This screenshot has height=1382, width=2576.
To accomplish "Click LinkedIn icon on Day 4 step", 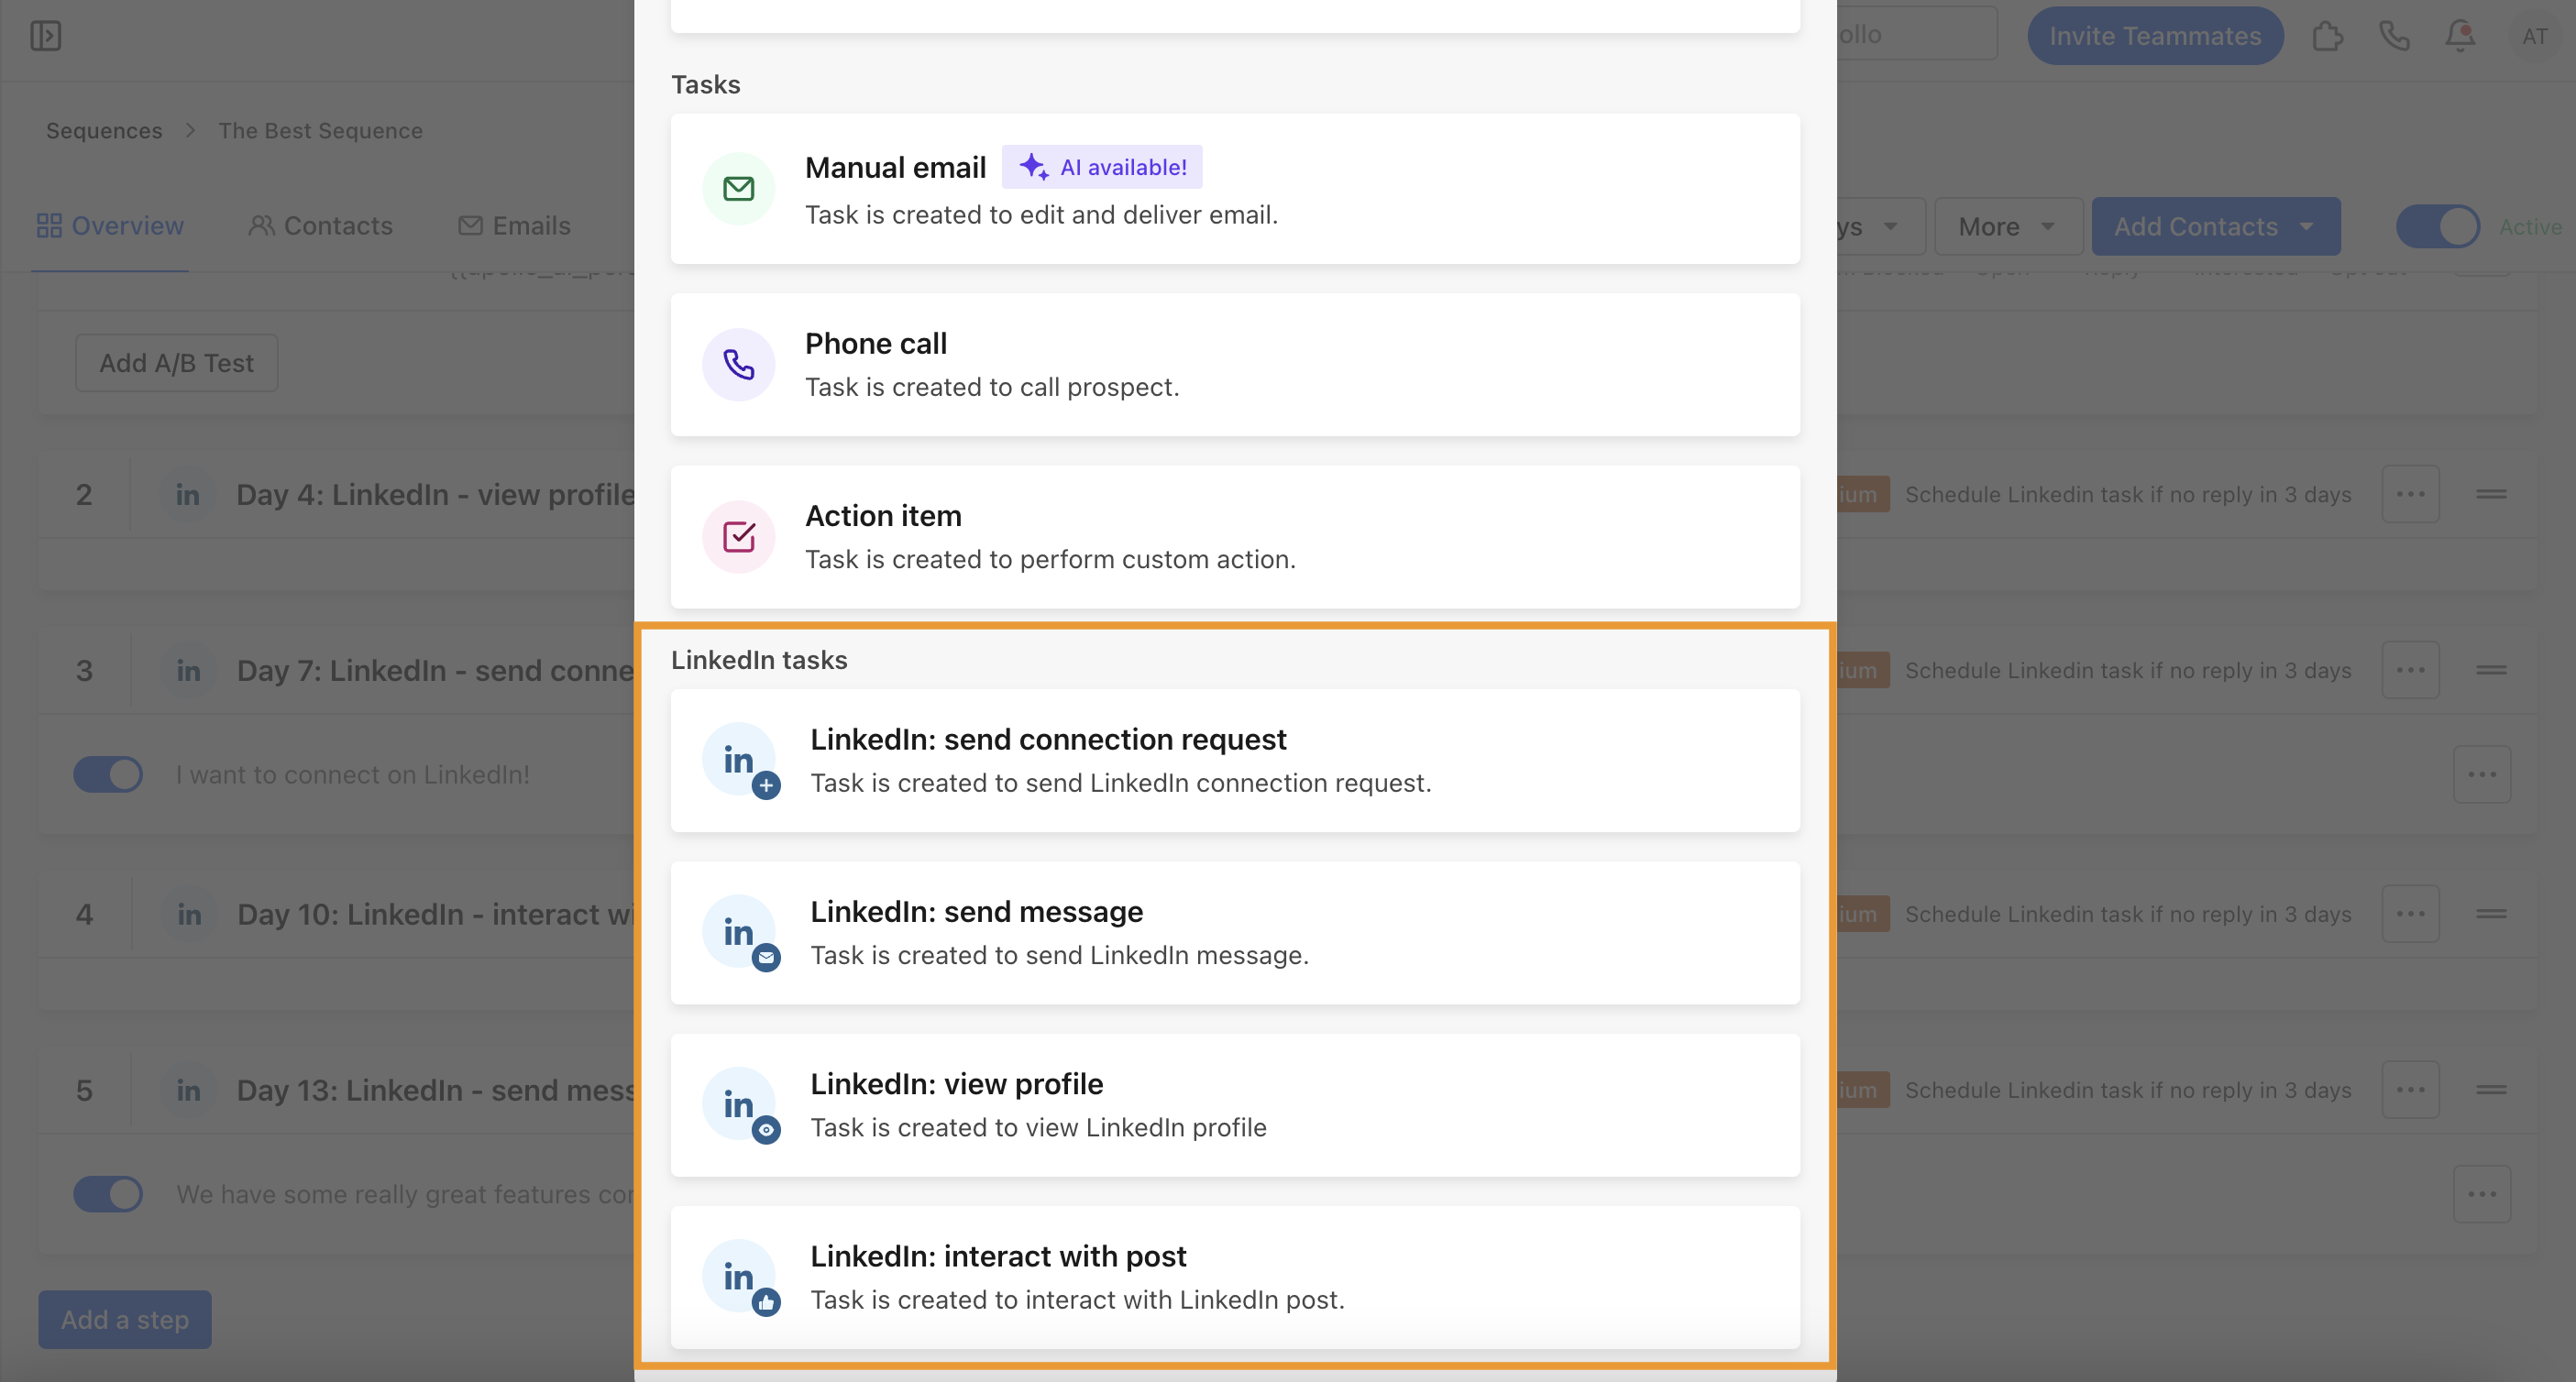I will (x=188, y=494).
